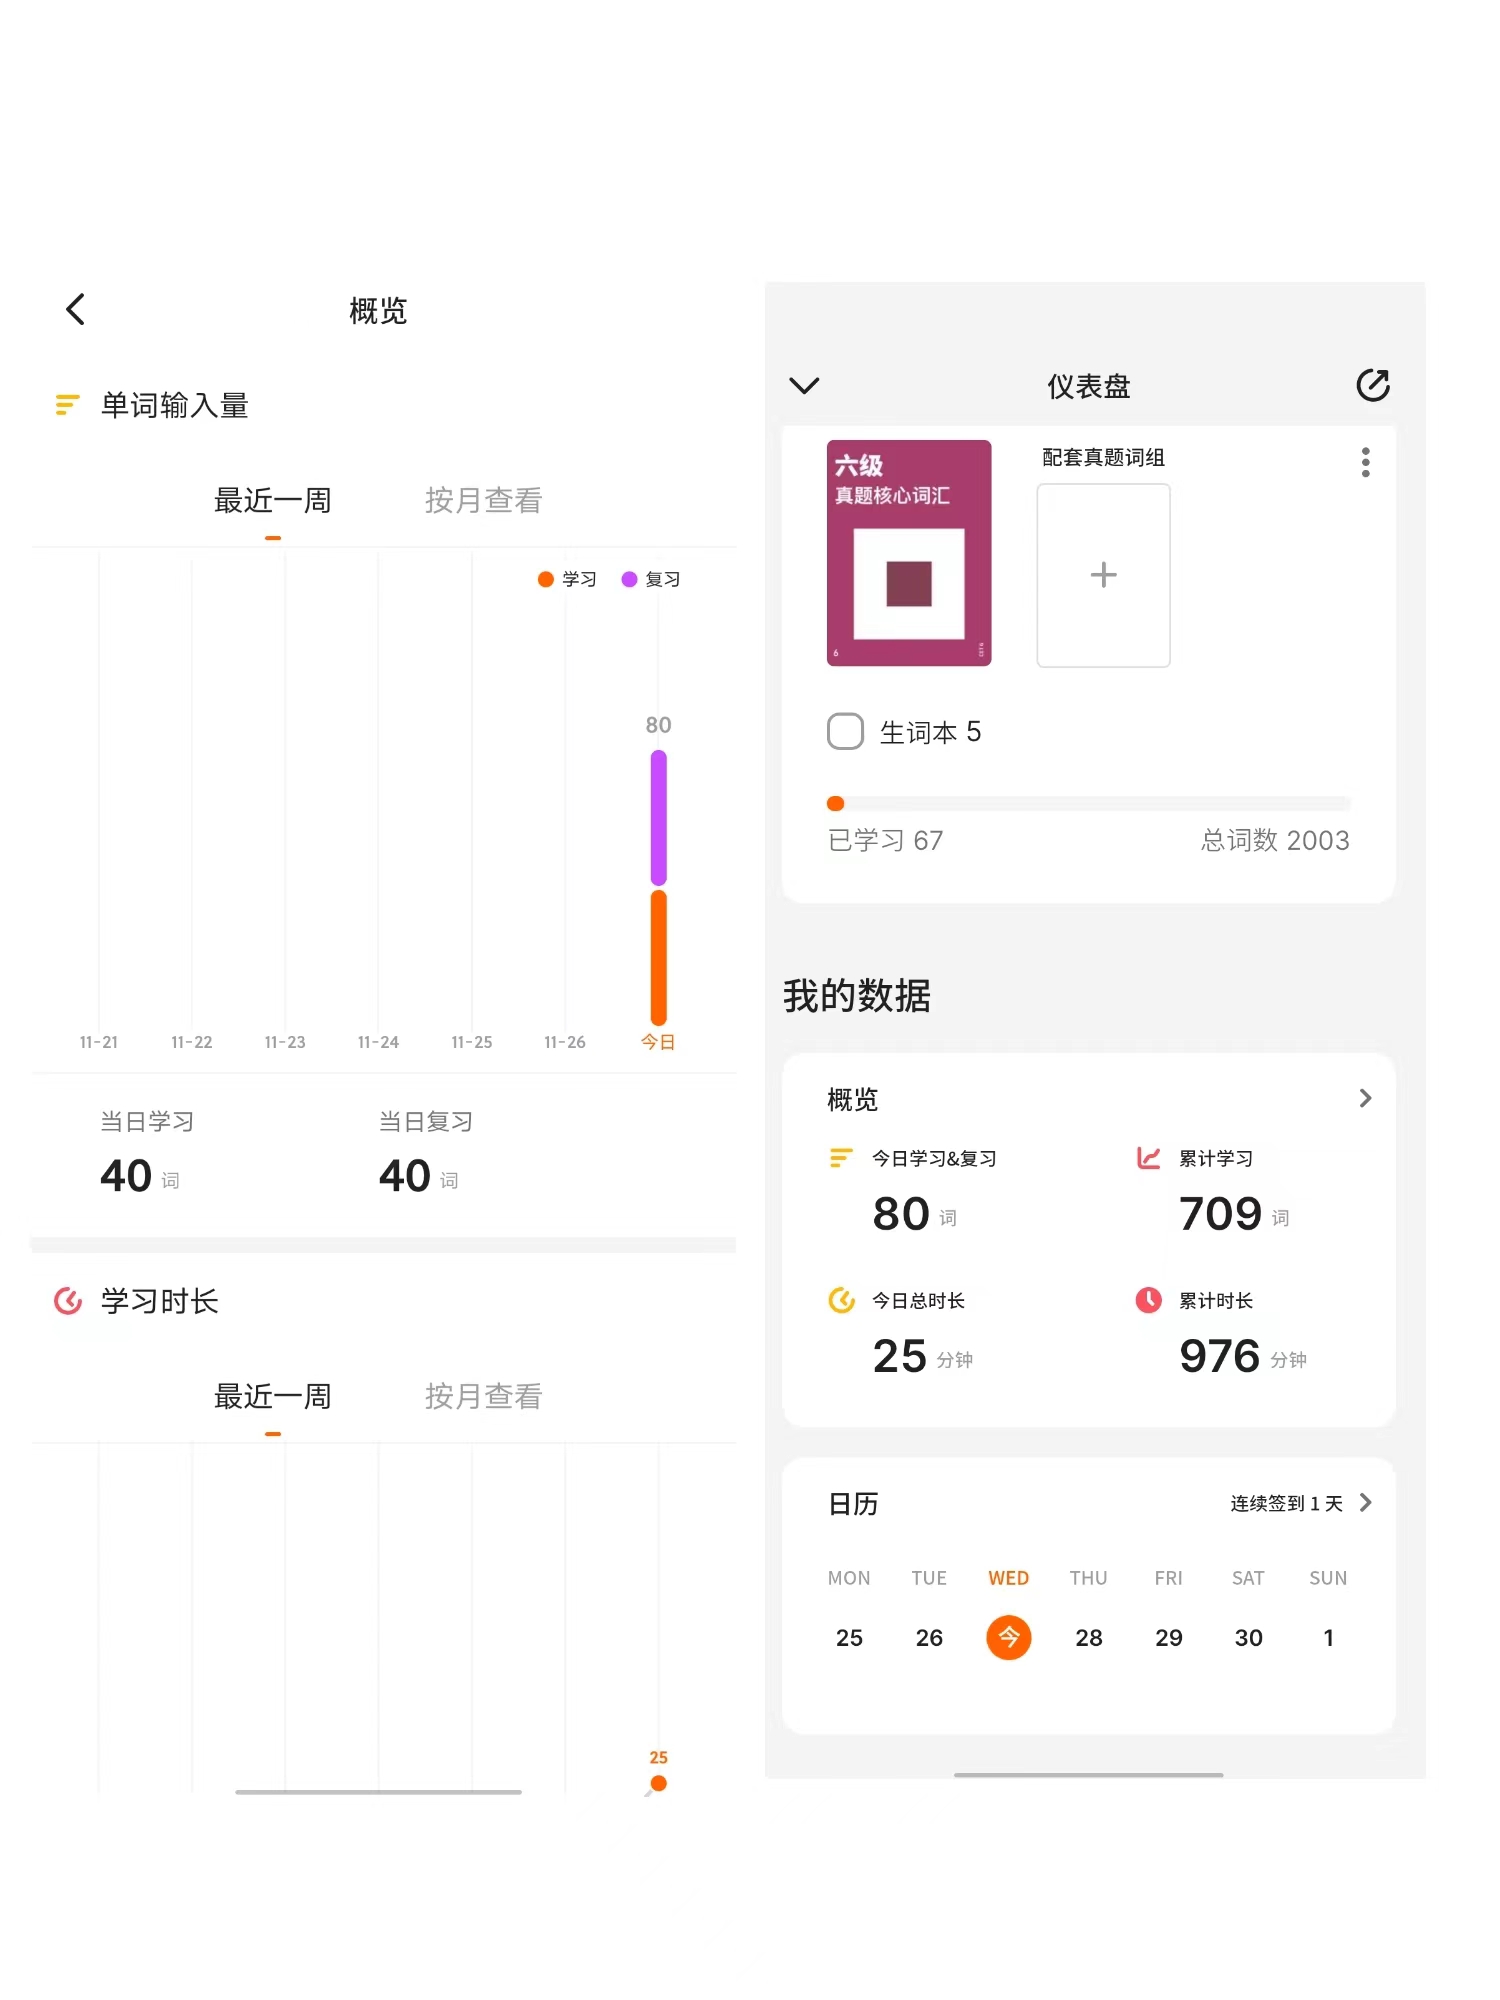Open the three-dot menu on book card

1365,462
